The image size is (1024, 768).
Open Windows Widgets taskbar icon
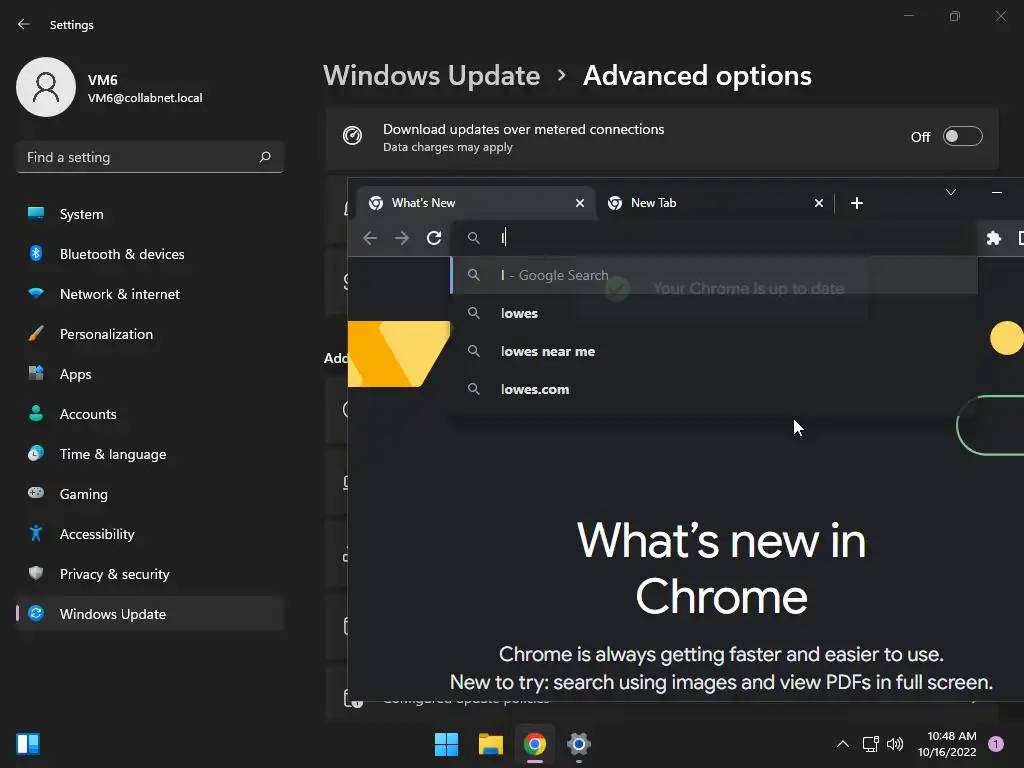(x=28, y=744)
